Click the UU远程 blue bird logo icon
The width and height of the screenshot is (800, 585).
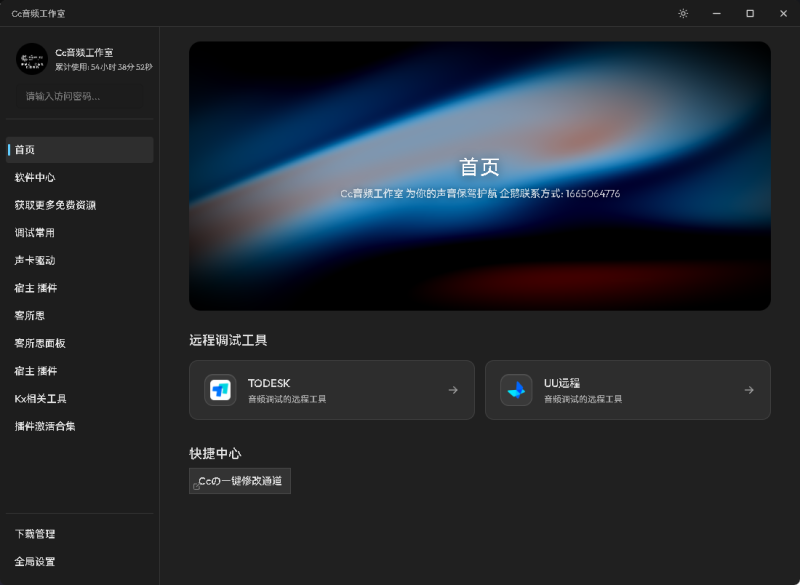point(516,390)
